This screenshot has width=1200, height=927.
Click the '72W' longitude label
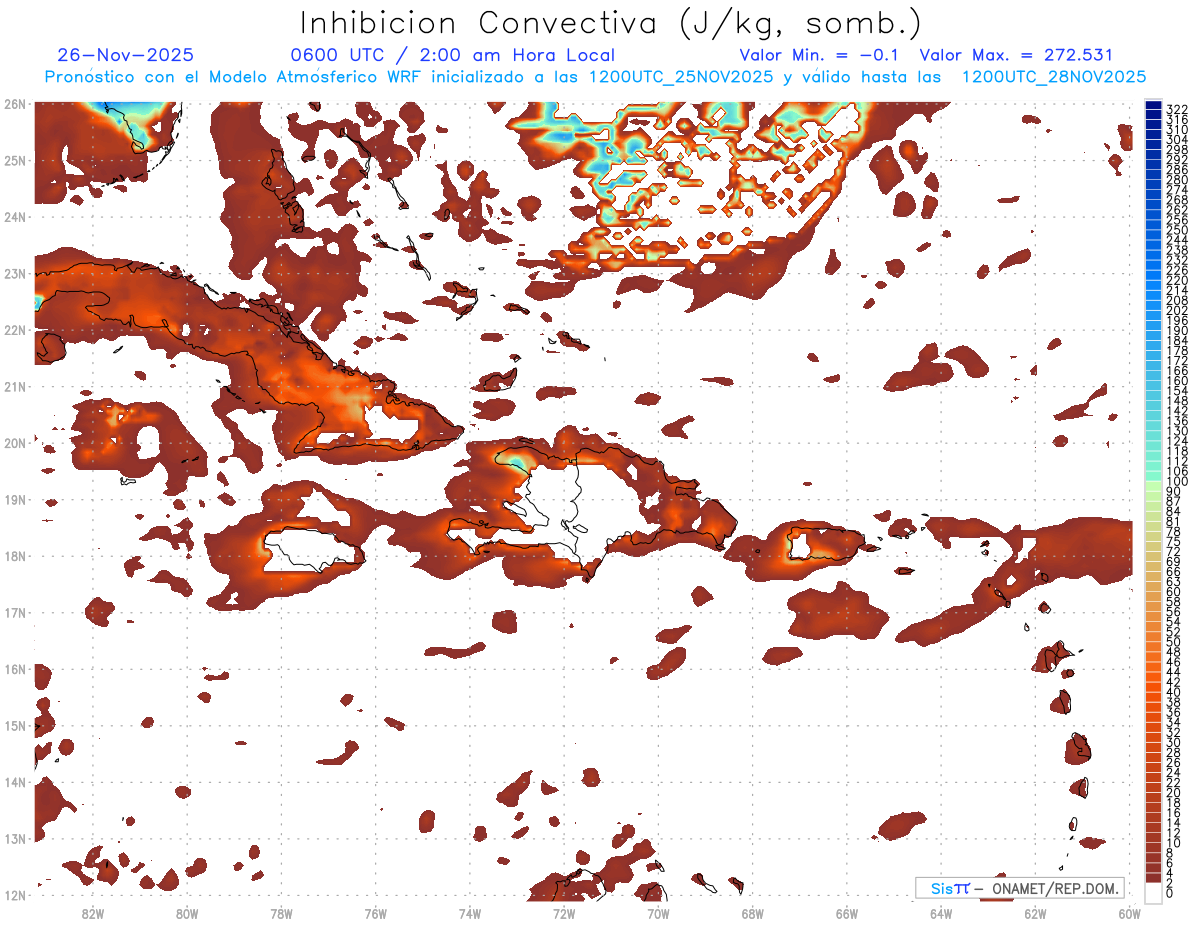(564, 913)
